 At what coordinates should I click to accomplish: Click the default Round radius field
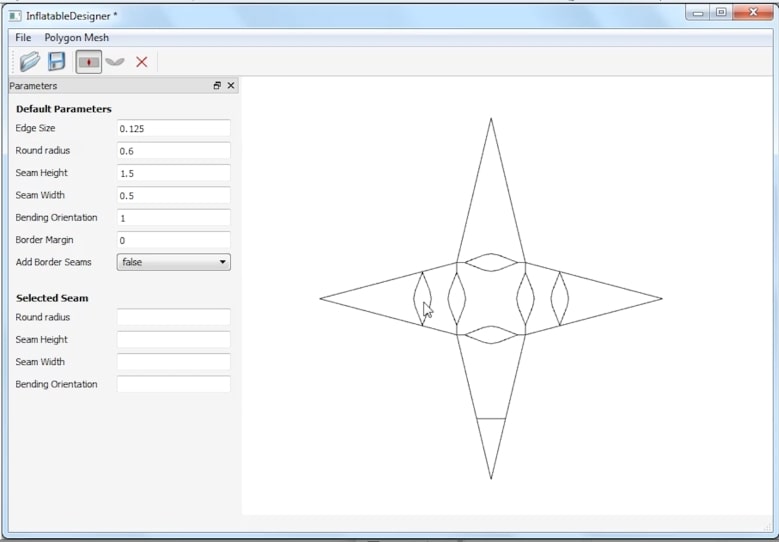pyautogui.click(x=173, y=151)
